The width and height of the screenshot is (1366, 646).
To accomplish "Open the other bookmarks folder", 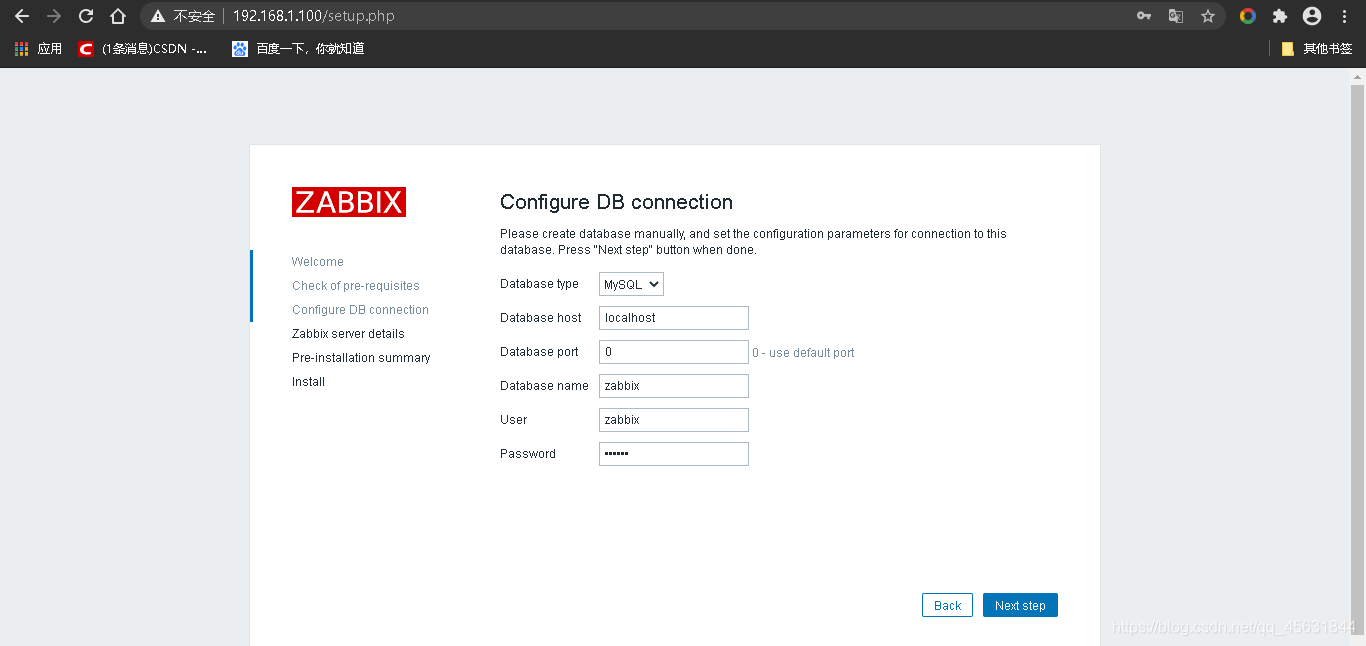I will [1317, 48].
